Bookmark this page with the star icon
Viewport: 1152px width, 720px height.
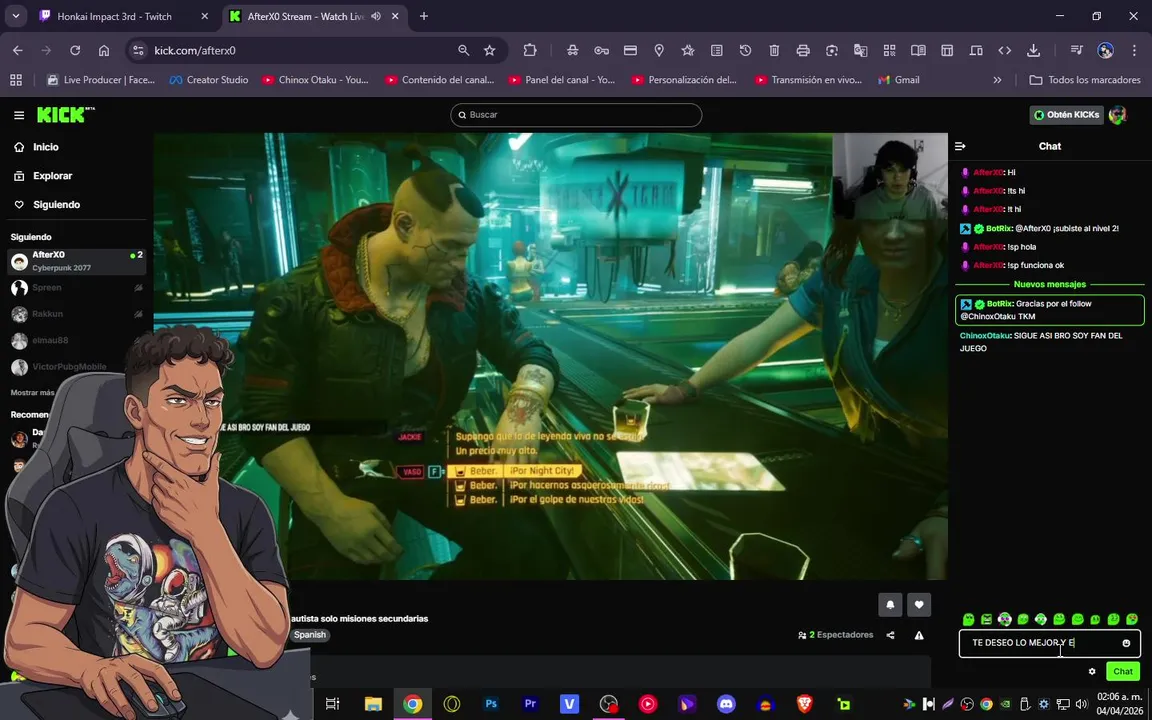489,51
